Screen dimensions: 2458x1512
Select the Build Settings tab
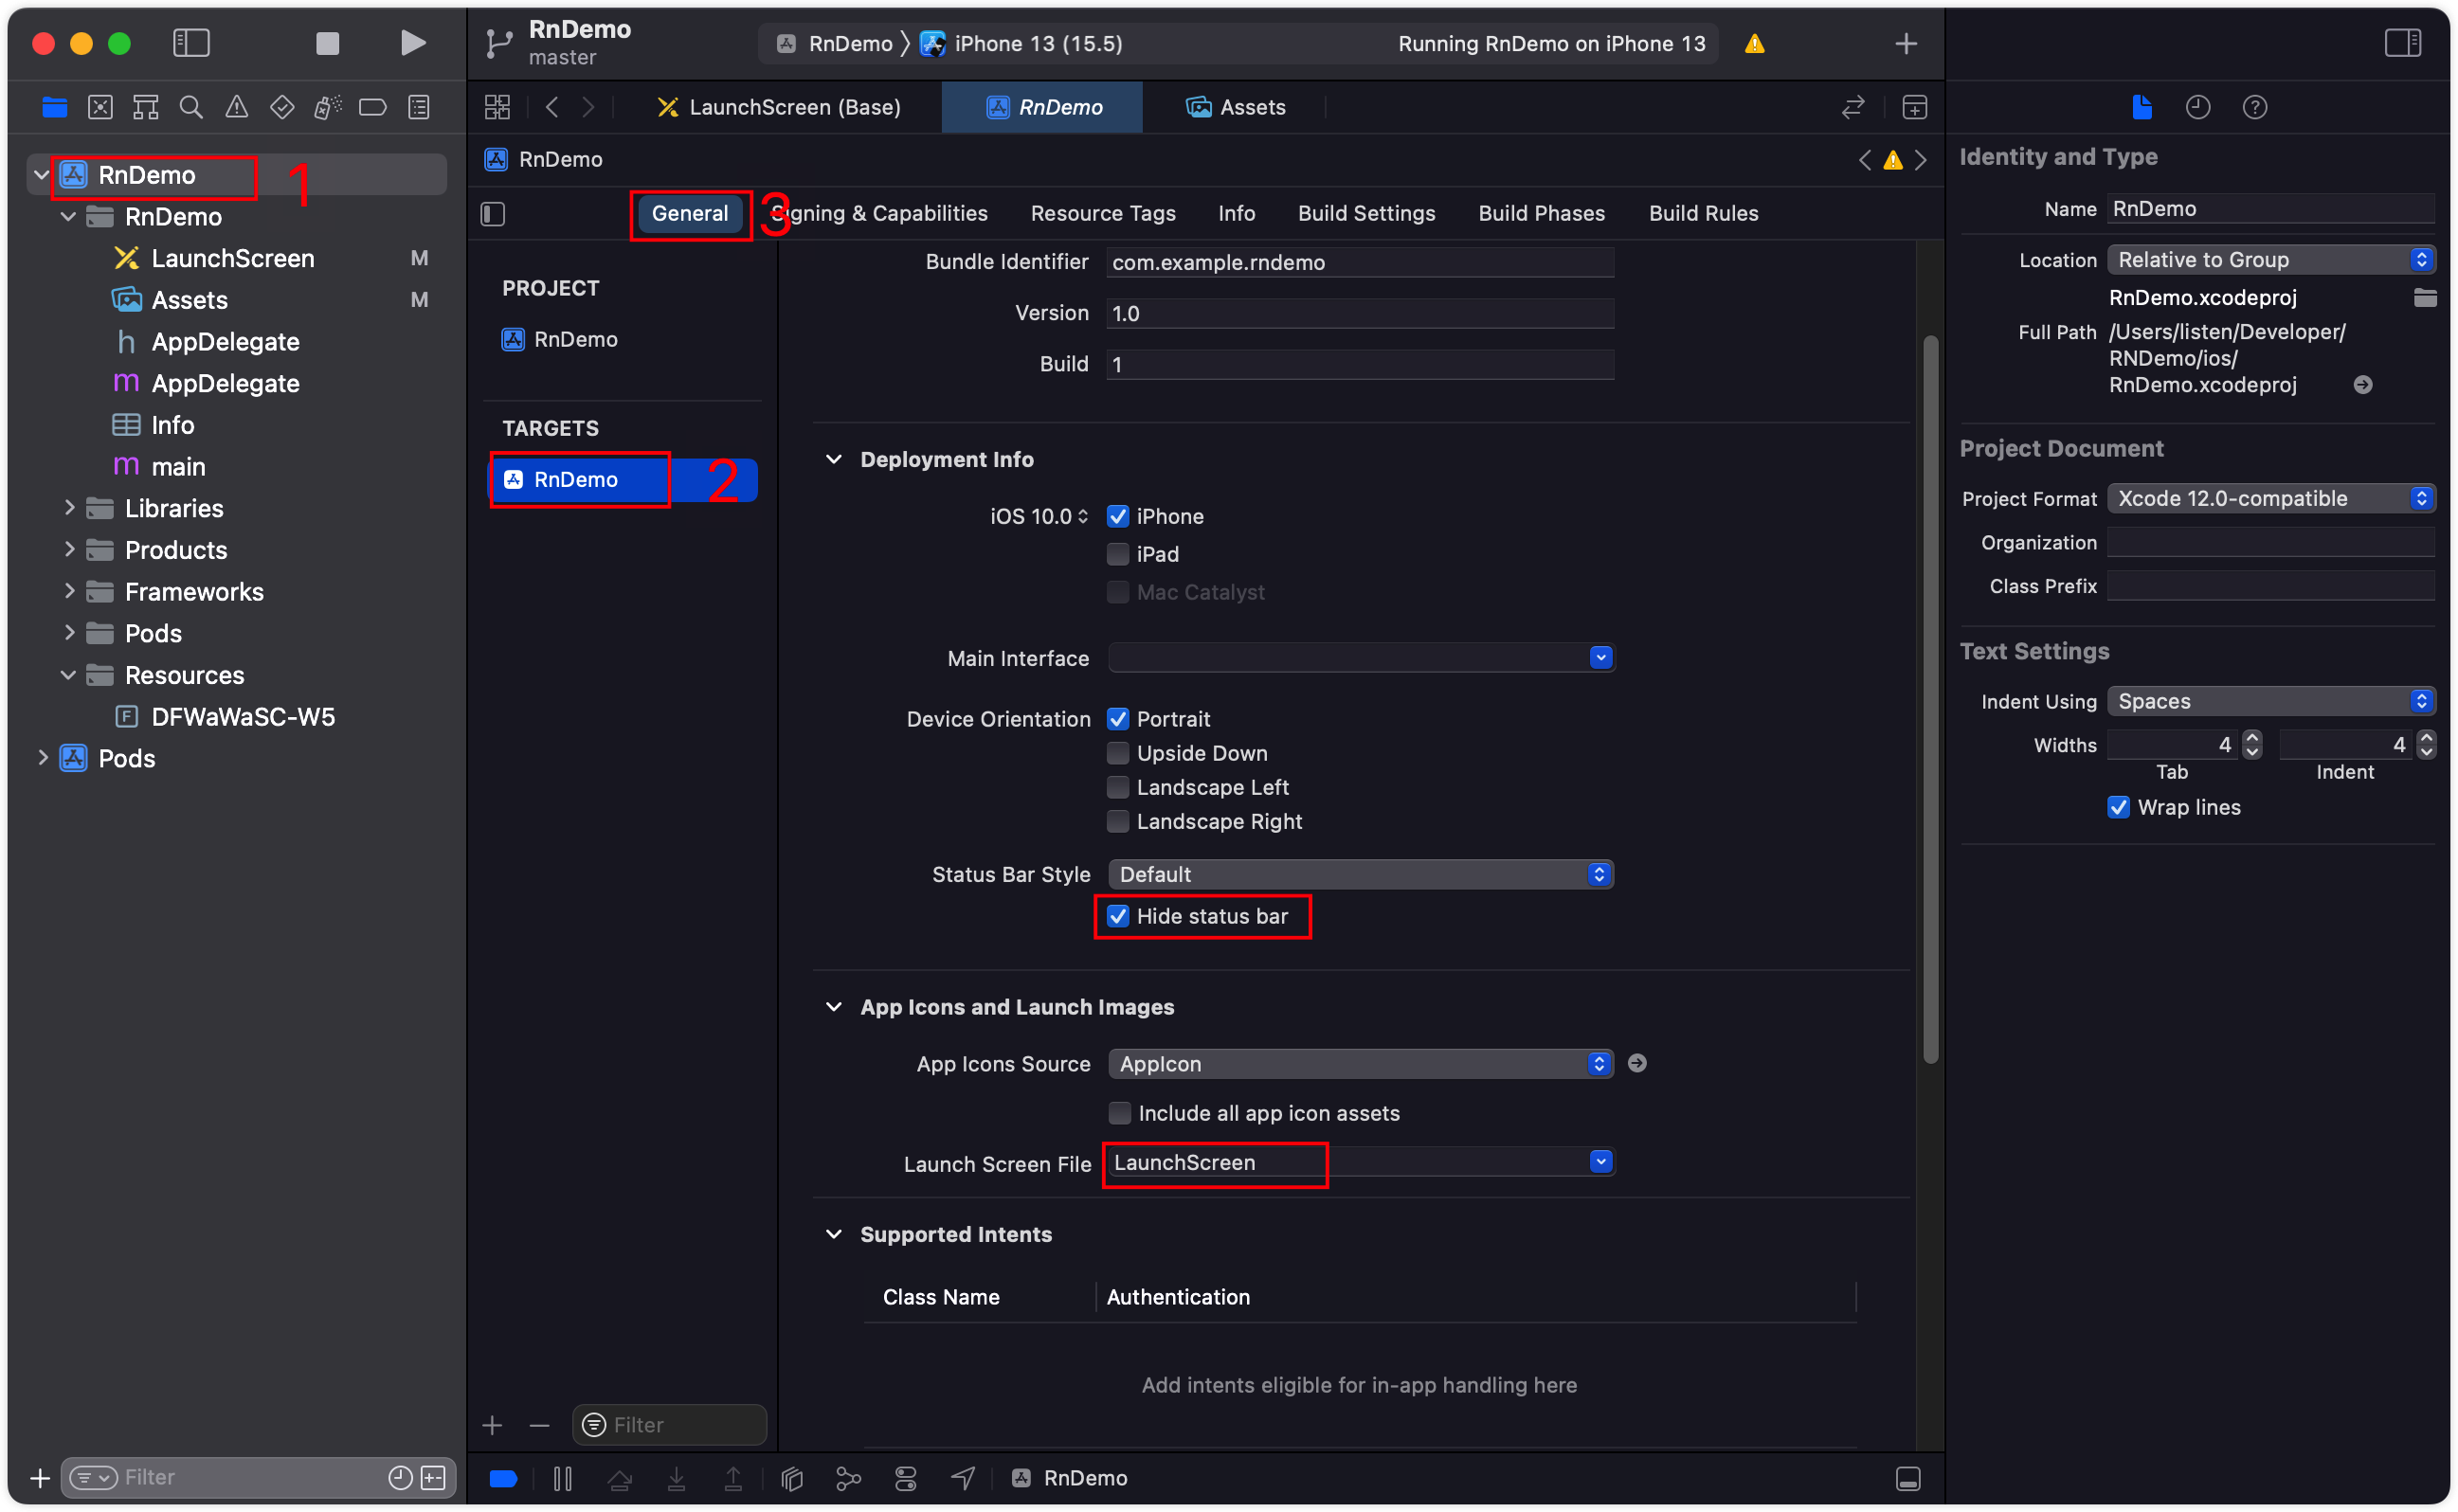pos(1367,212)
